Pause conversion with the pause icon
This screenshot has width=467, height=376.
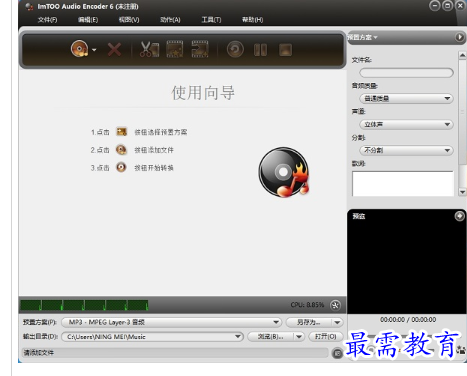coord(260,50)
